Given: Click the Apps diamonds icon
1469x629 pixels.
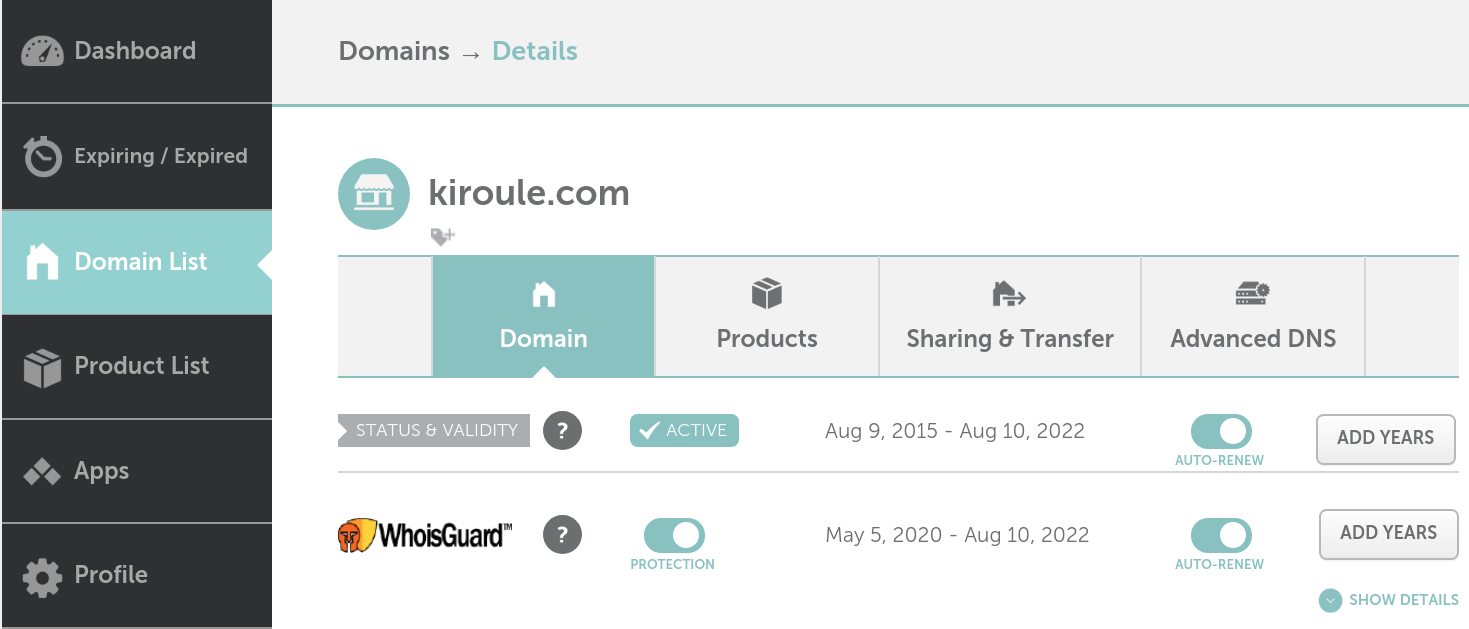Looking at the screenshot, I should 42,472.
